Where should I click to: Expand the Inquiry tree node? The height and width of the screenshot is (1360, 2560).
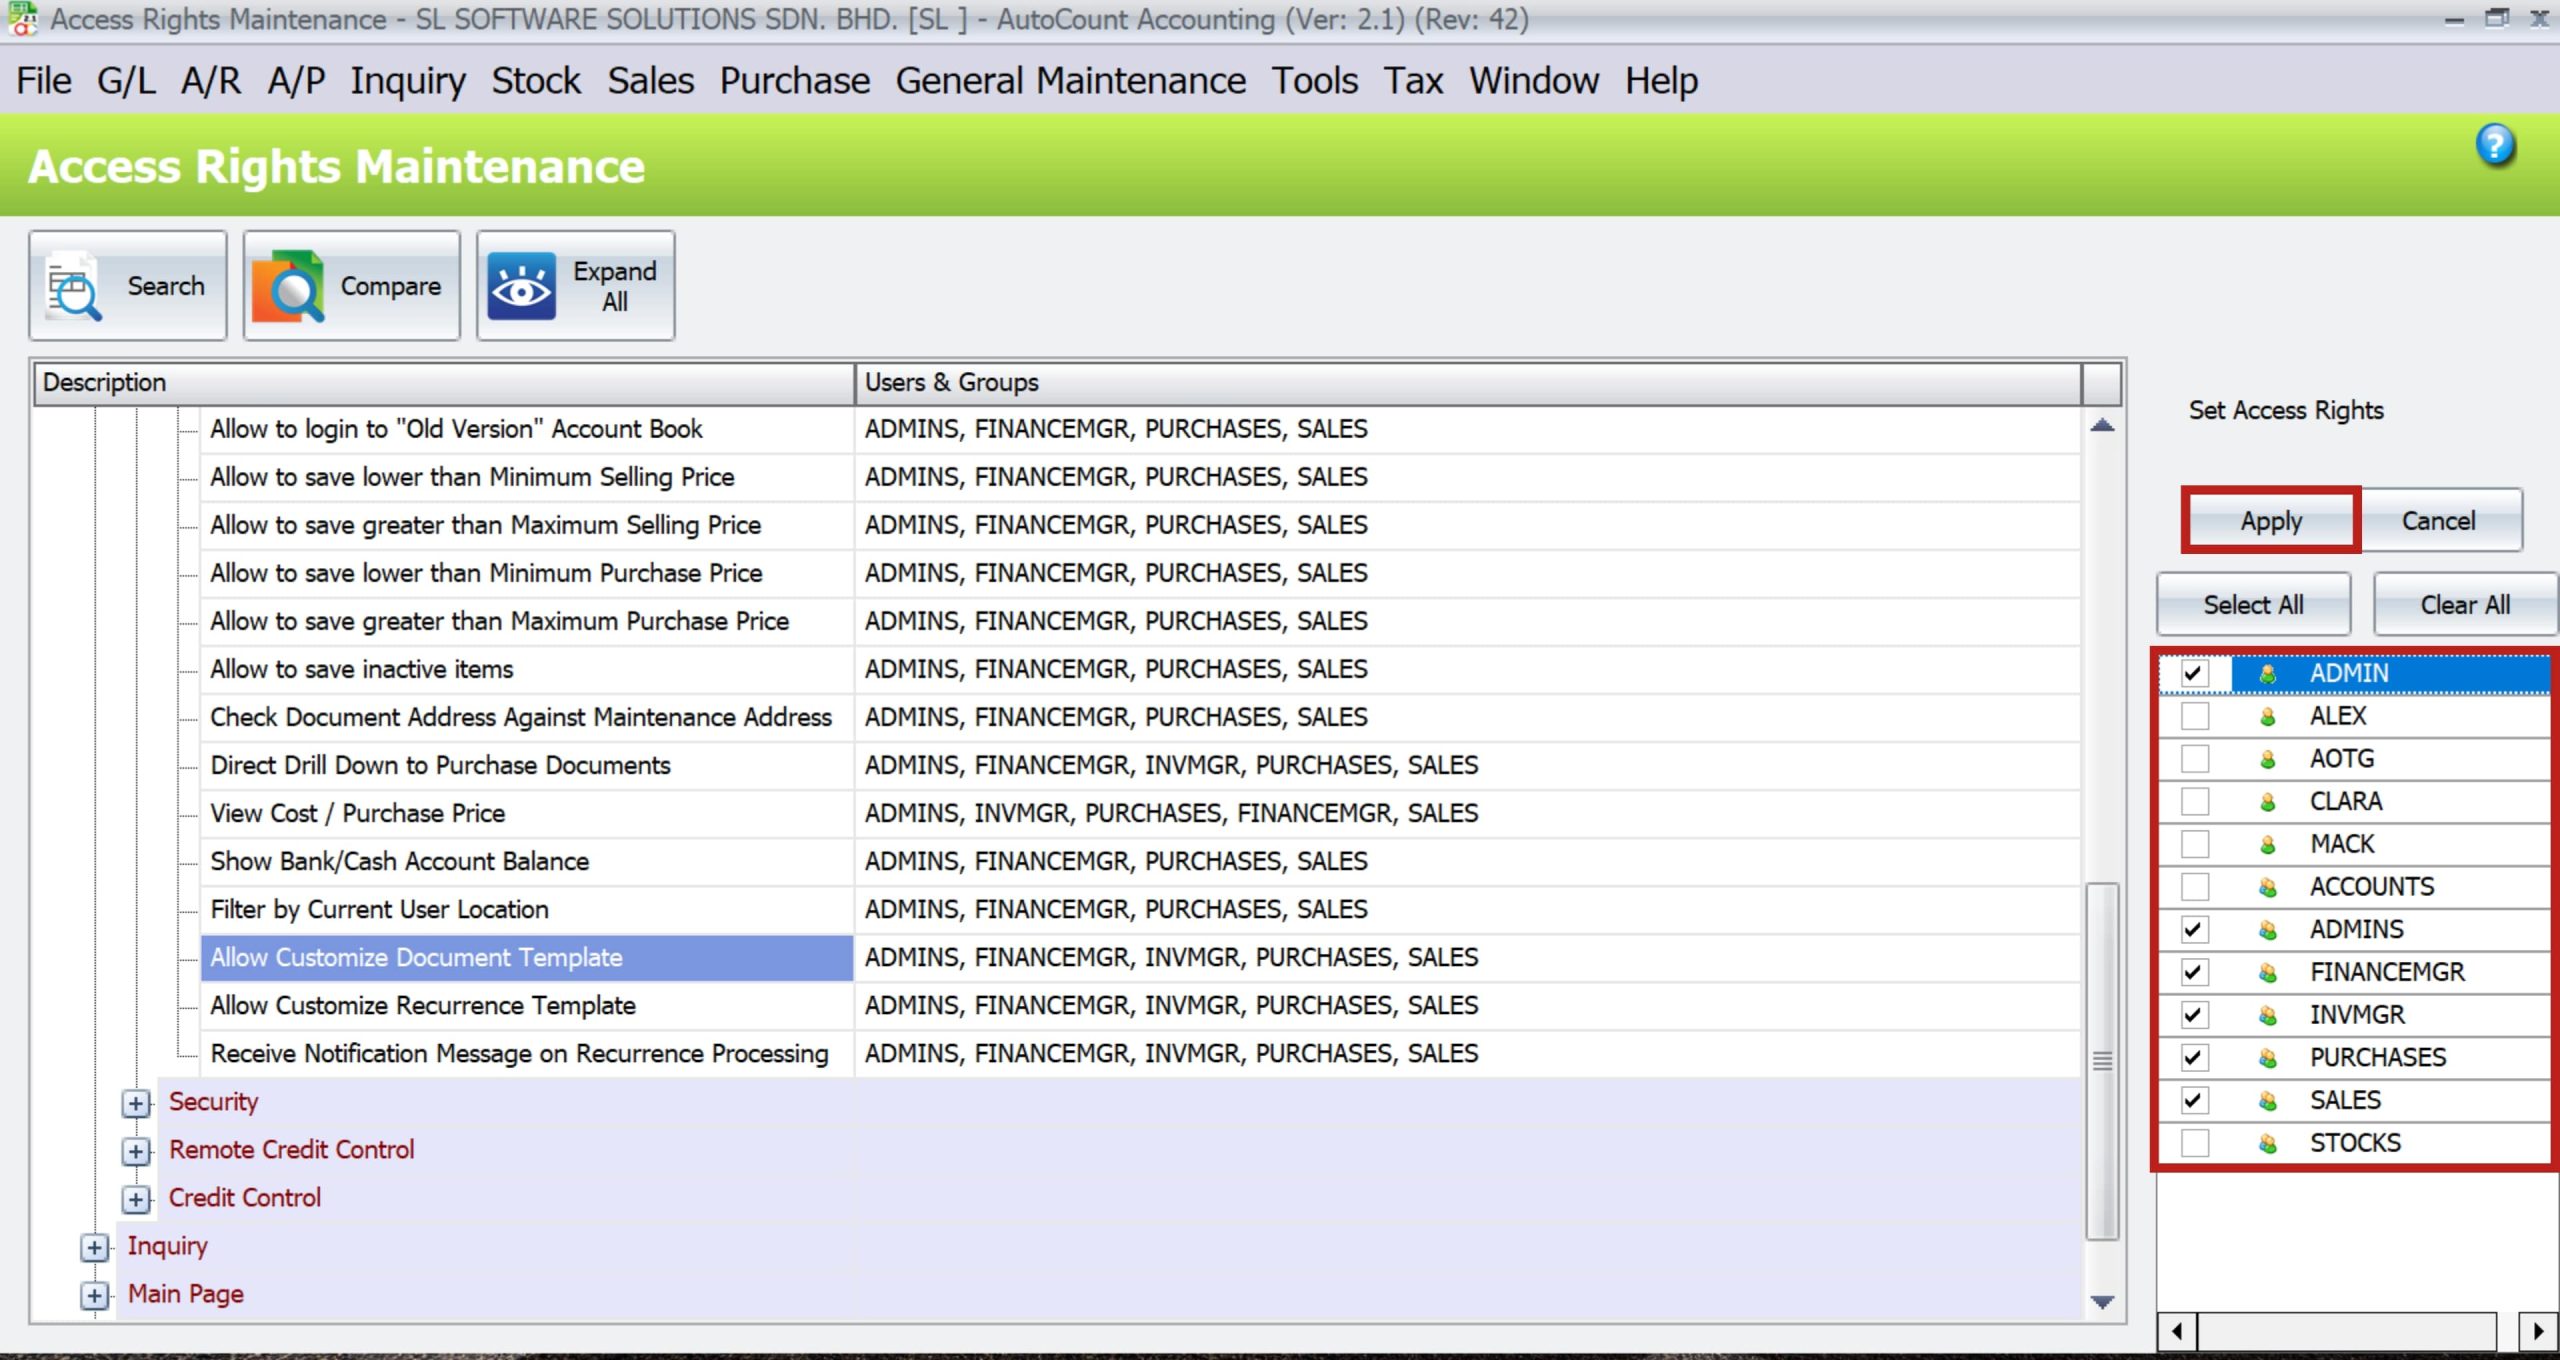click(94, 1247)
